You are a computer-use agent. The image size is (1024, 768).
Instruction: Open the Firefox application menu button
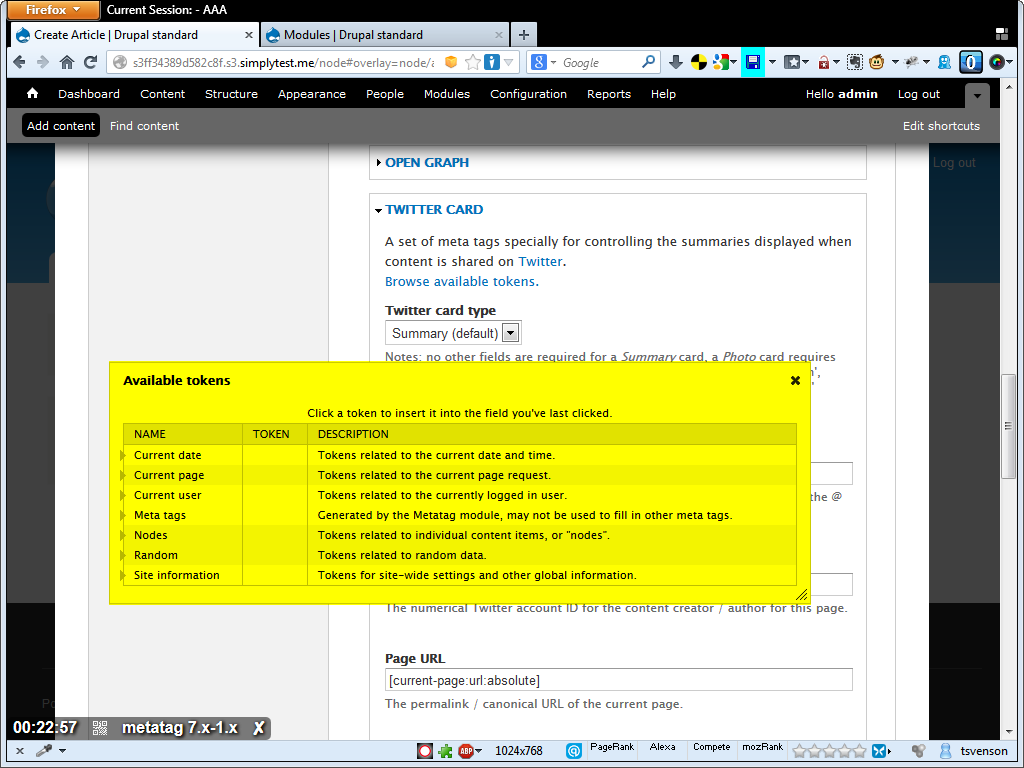click(54, 10)
